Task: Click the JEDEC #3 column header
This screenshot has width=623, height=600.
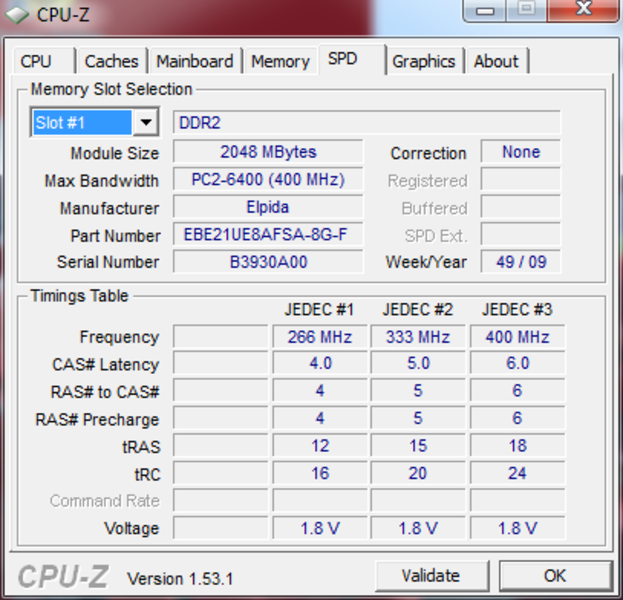Action: [x=517, y=310]
